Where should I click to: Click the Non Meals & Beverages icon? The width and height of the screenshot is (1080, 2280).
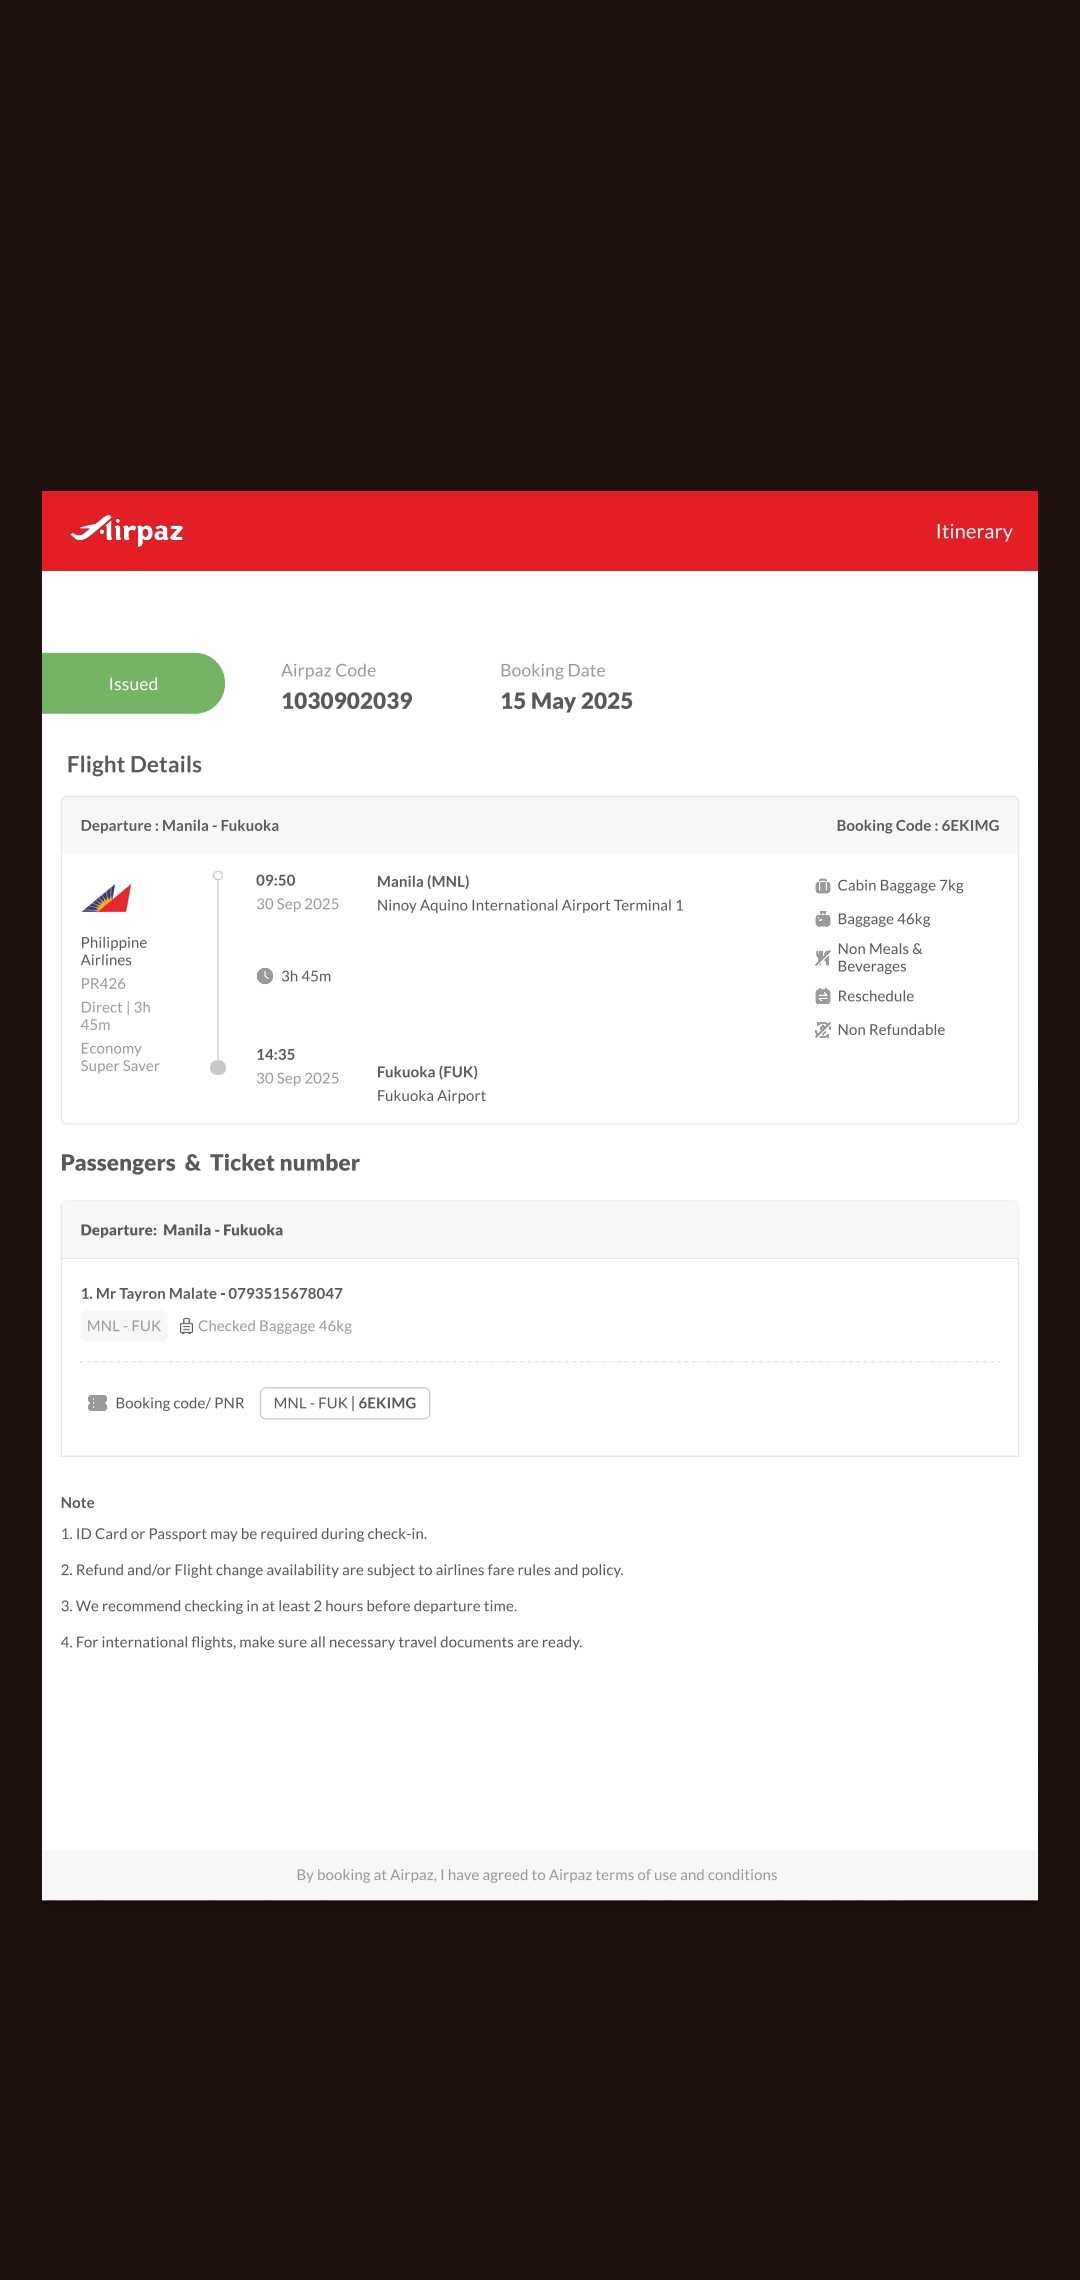(x=822, y=958)
